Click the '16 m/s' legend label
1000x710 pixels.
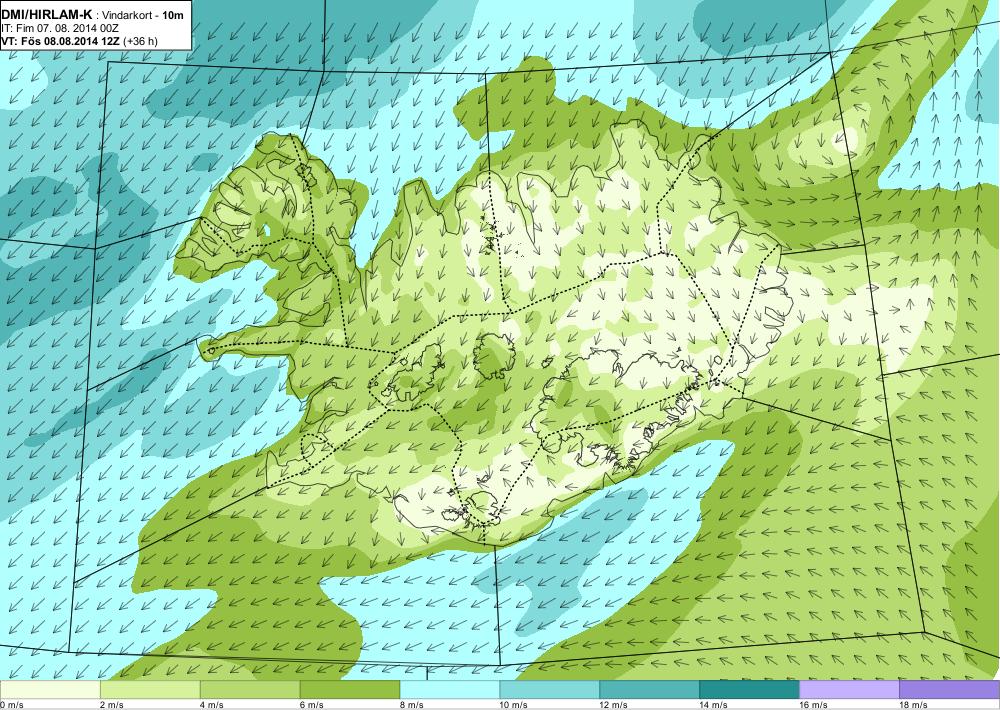[814, 705]
